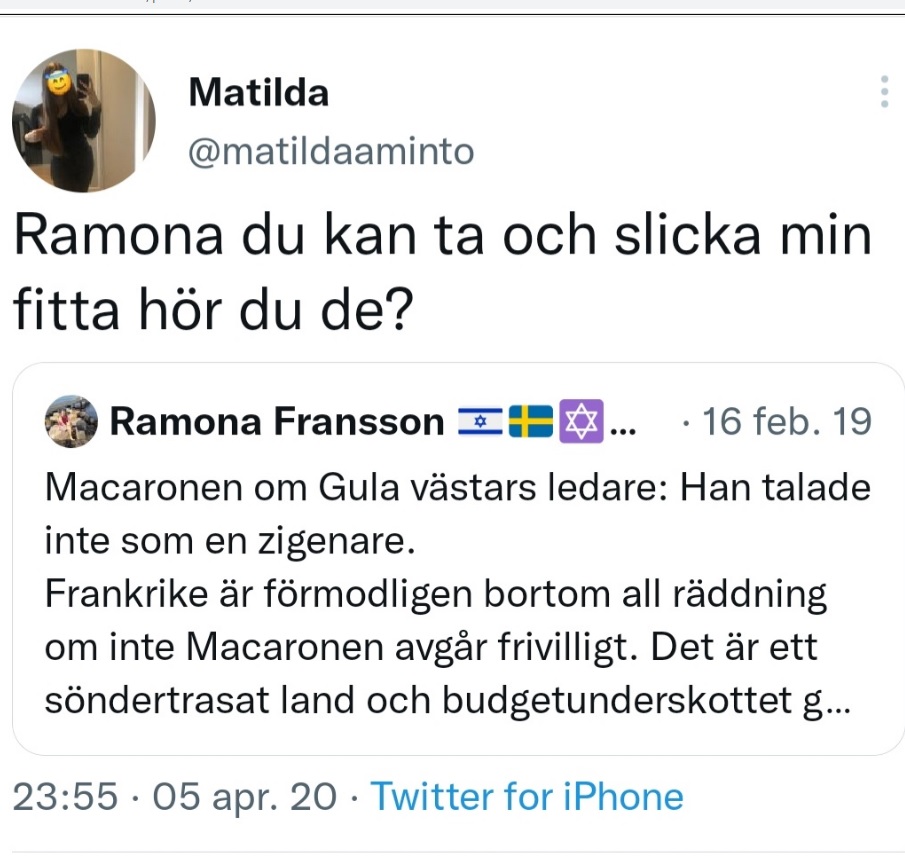
Task: Click the "Twitter for iPhone" source link
Action: [x=527, y=797]
